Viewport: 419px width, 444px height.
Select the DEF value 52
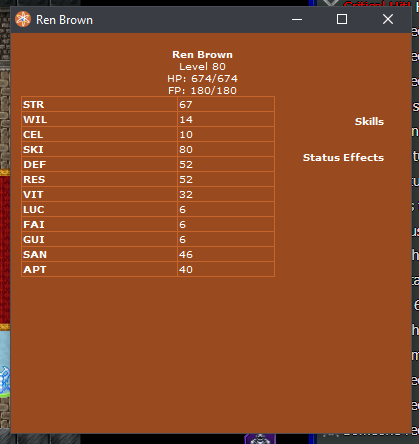[186, 165]
